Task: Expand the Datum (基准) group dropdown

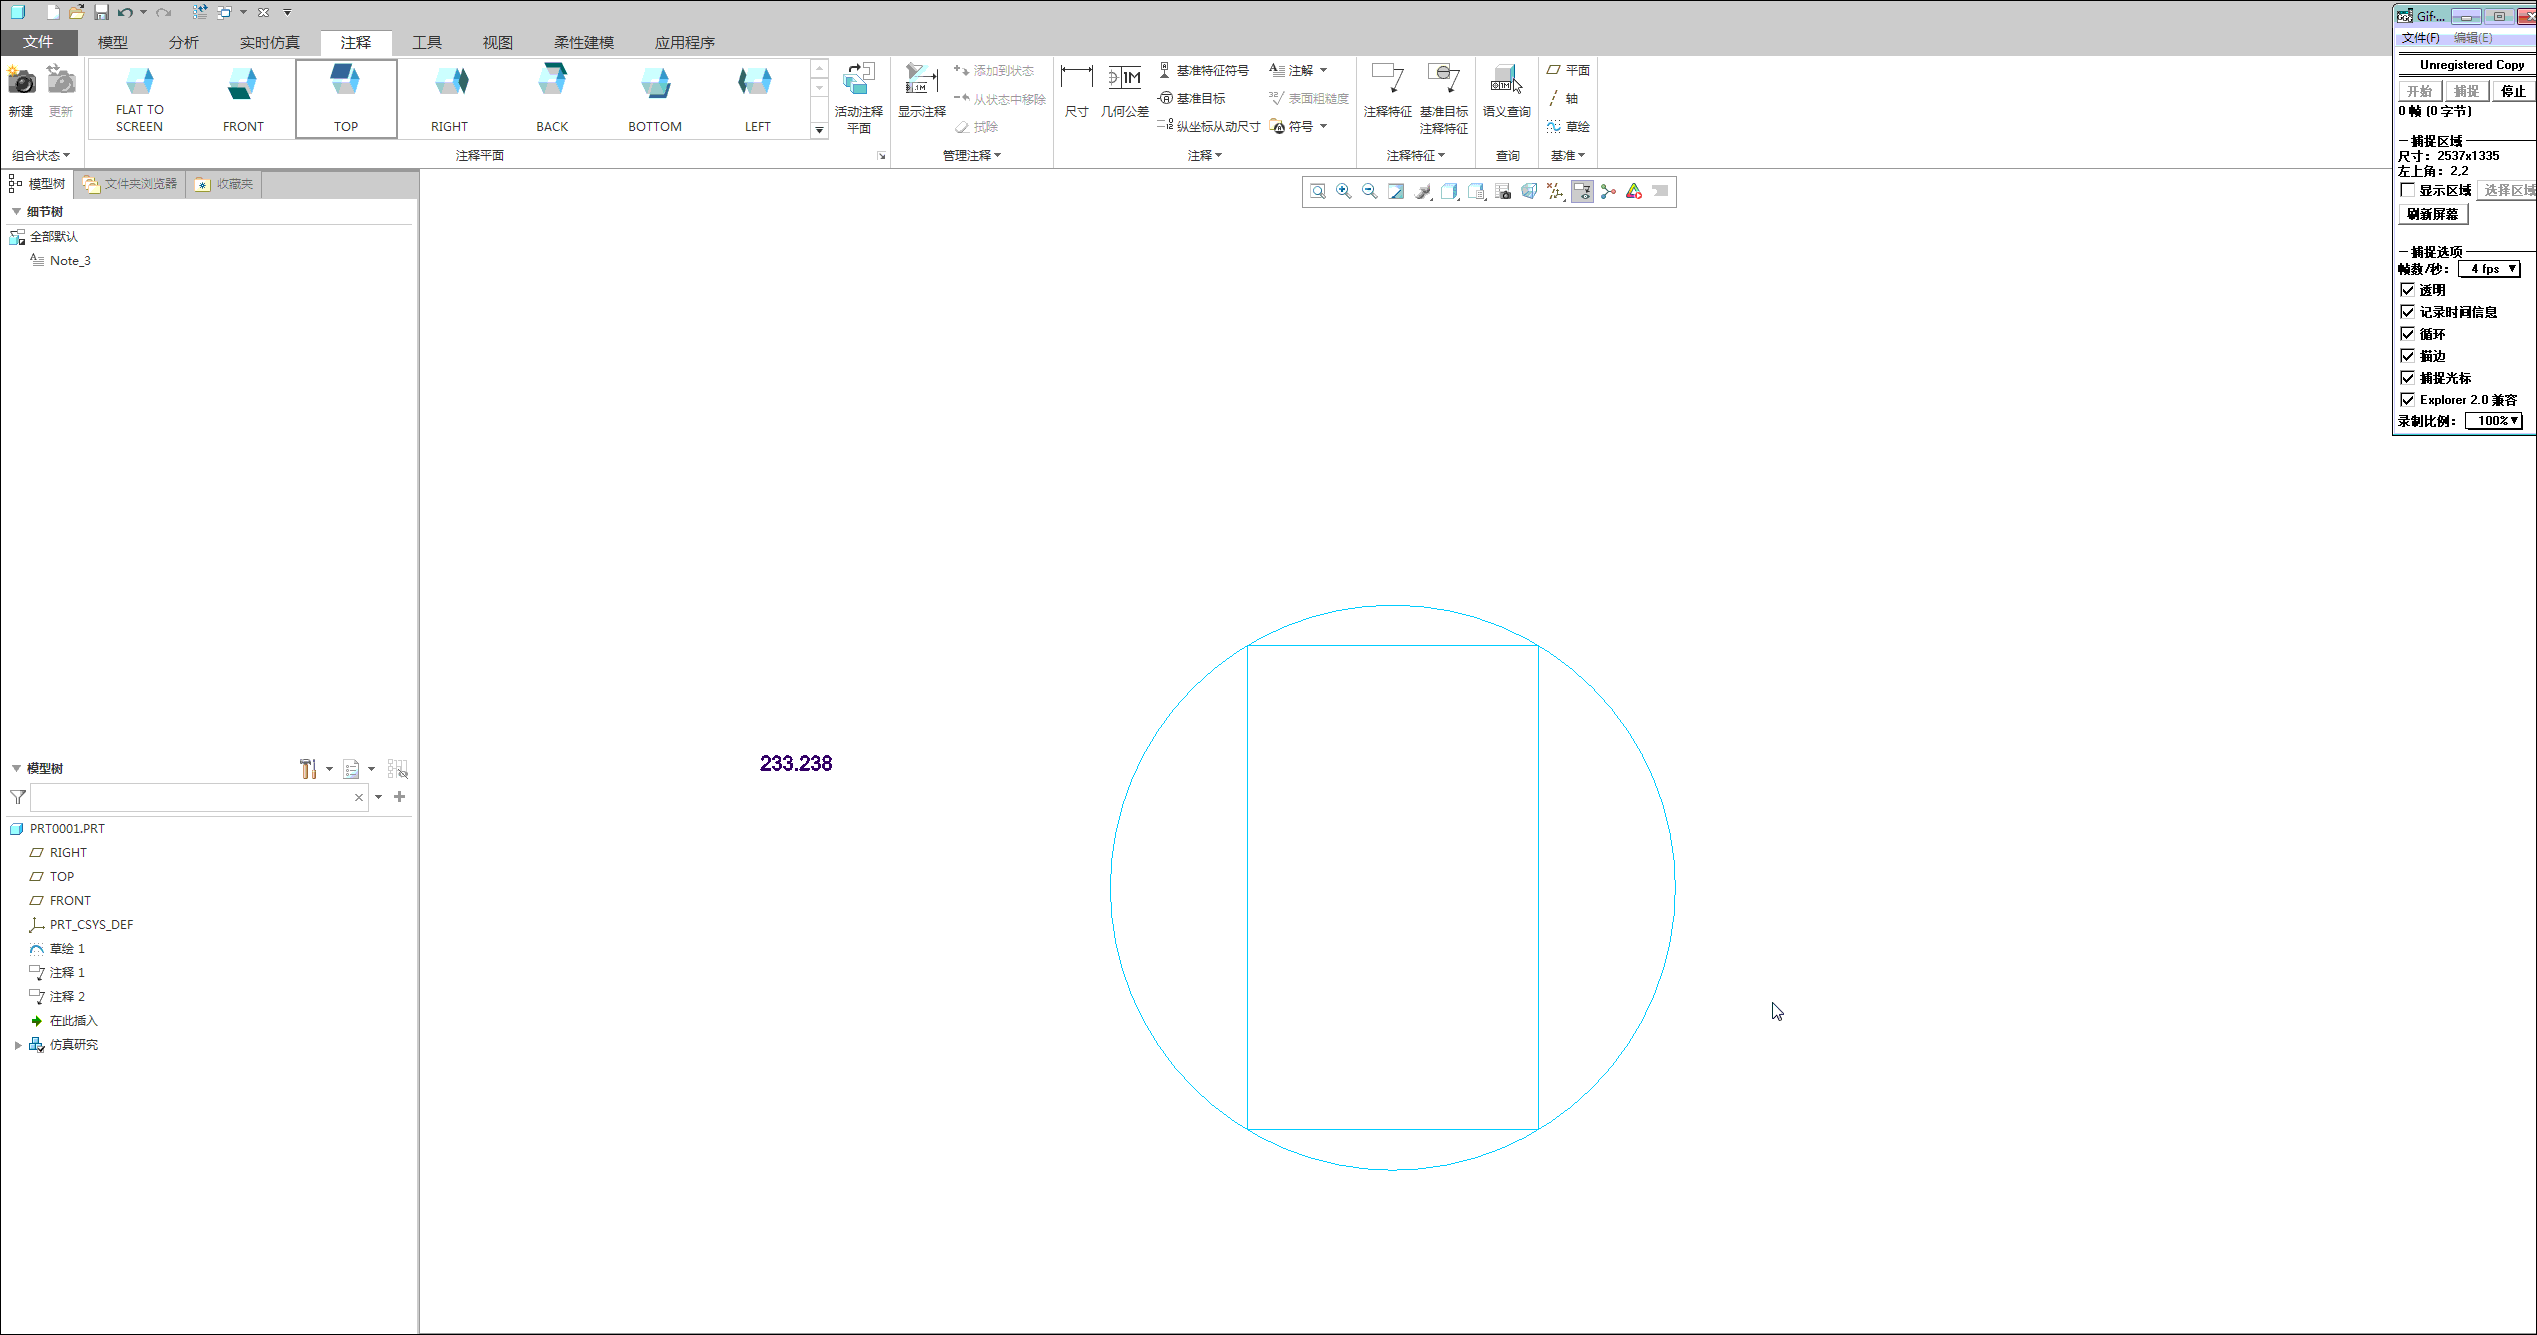Action: pyautogui.click(x=1568, y=155)
